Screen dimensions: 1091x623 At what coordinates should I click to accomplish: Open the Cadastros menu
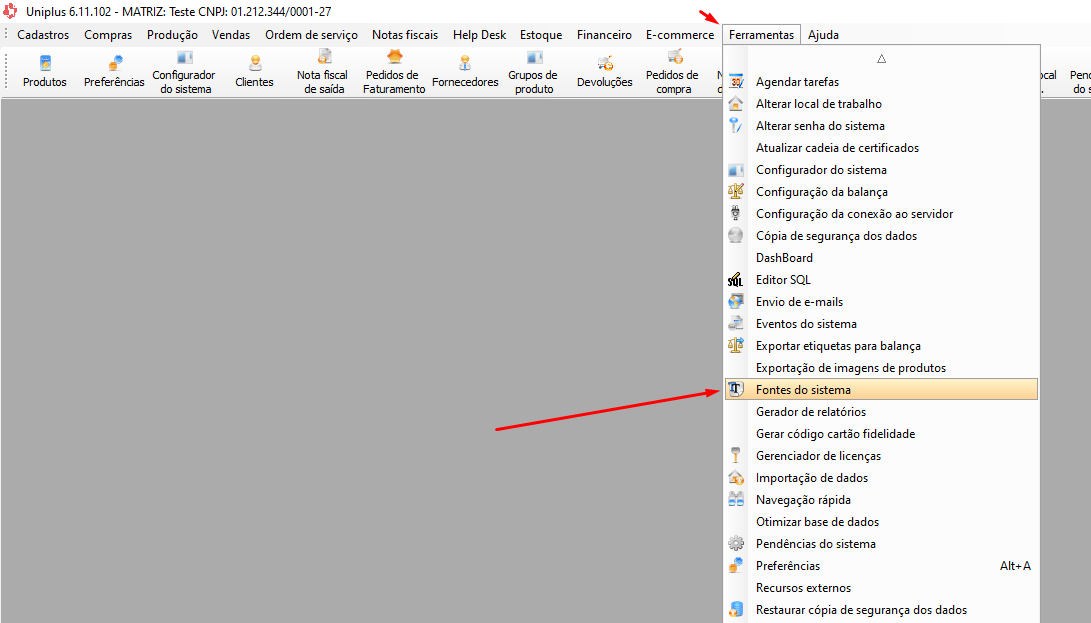coord(43,35)
